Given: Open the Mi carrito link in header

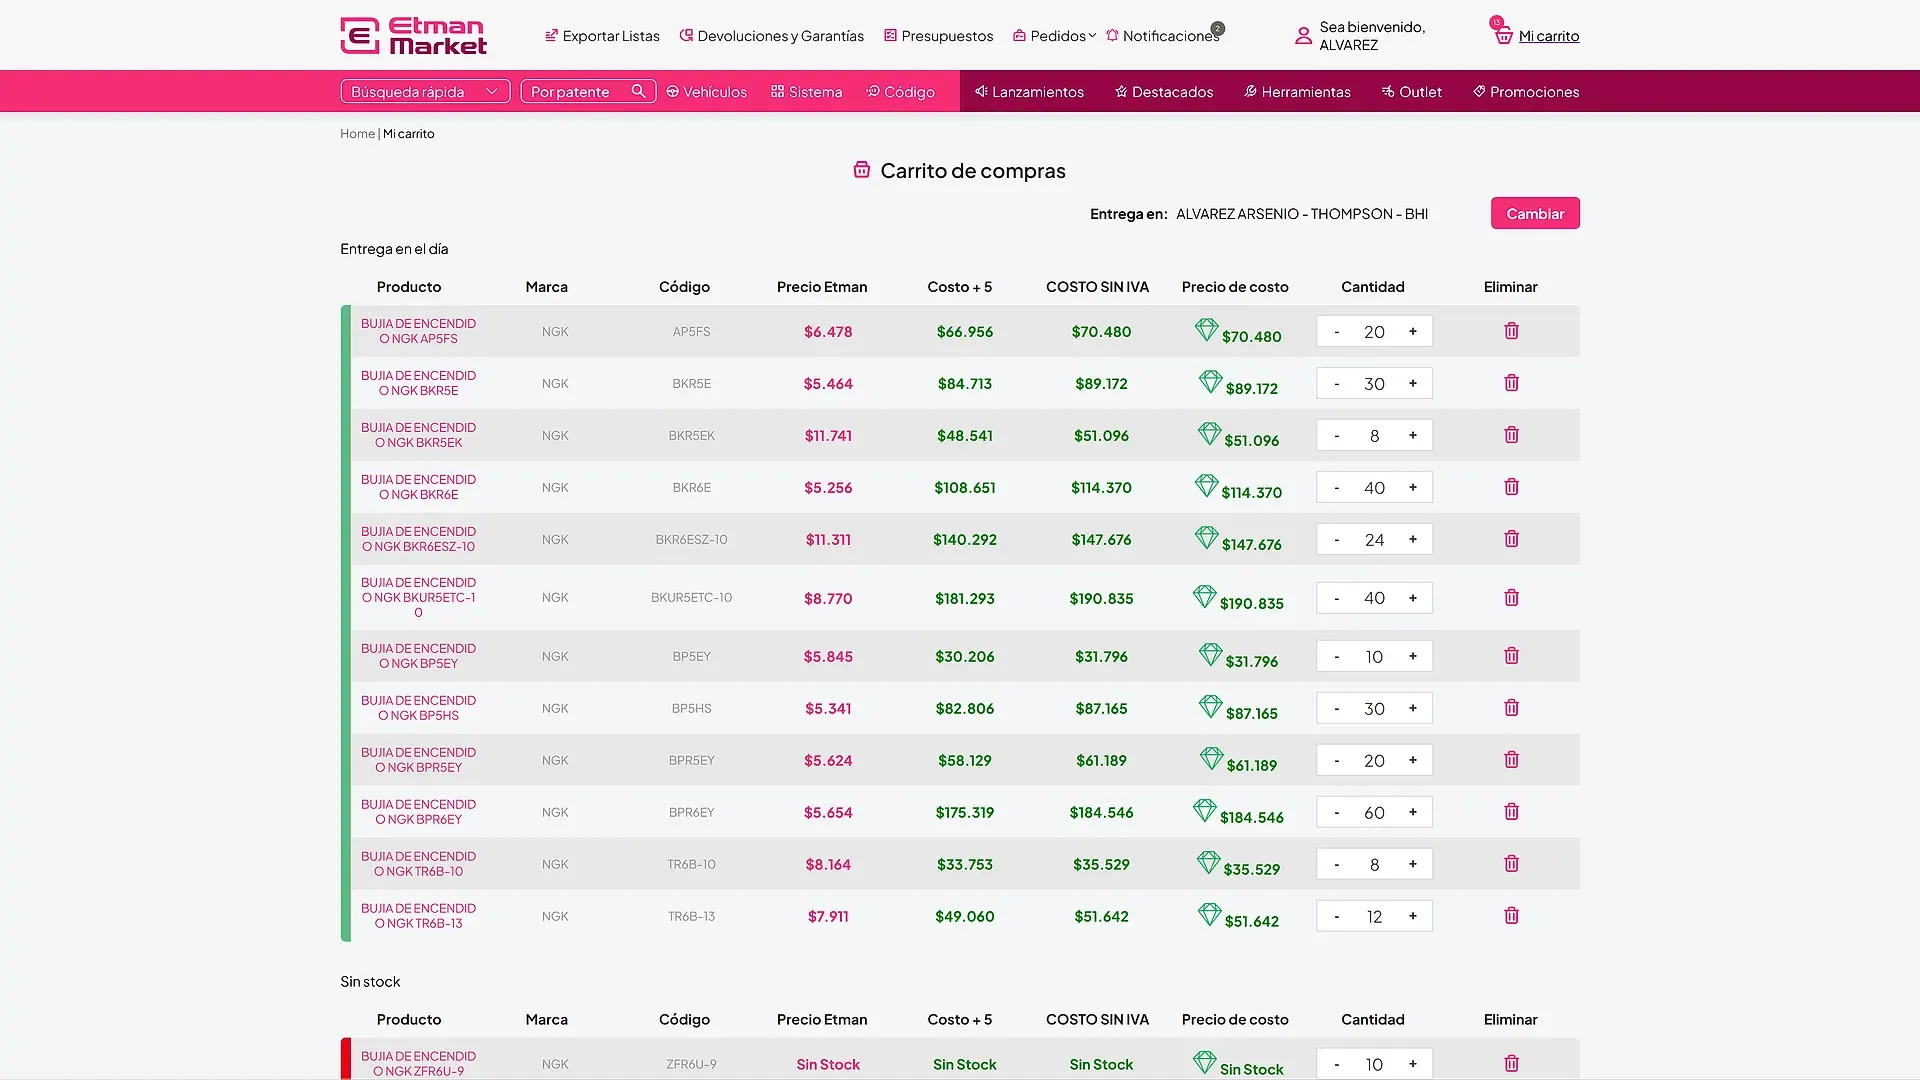Looking at the screenshot, I should point(1549,36).
